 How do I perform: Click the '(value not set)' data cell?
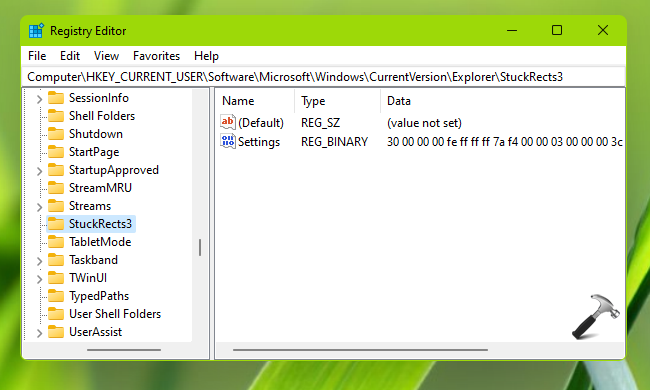coord(424,123)
